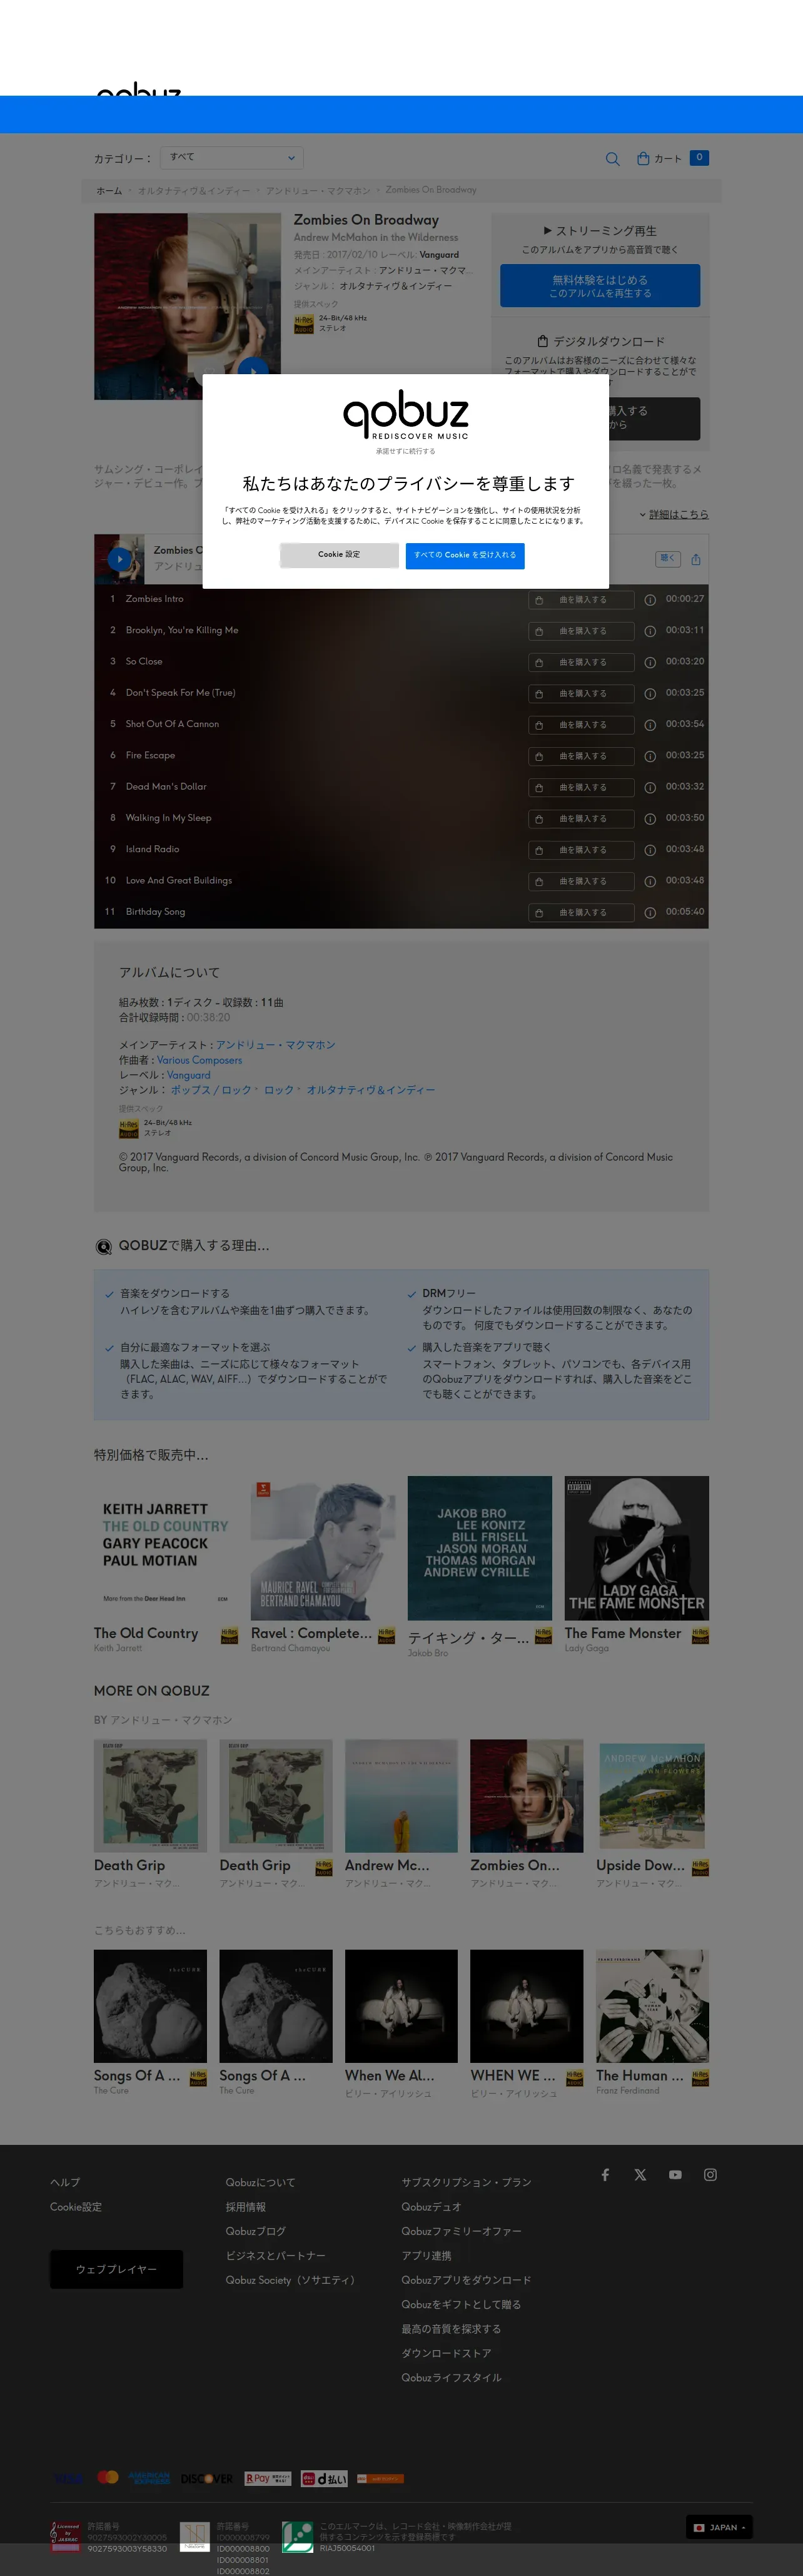
Task: Click the search magnifier icon
Action: [613, 159]
